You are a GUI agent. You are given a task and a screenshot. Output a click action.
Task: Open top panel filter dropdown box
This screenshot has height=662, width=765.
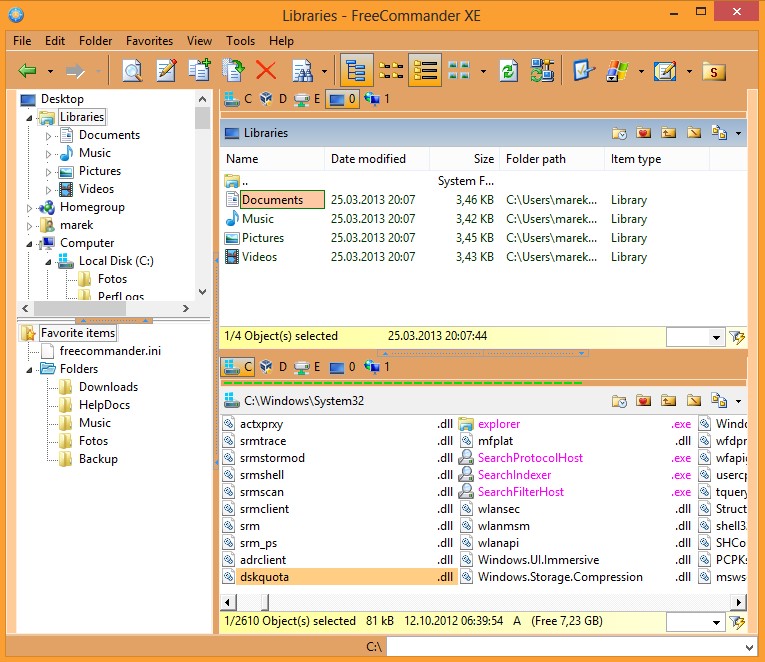(716, 338)
